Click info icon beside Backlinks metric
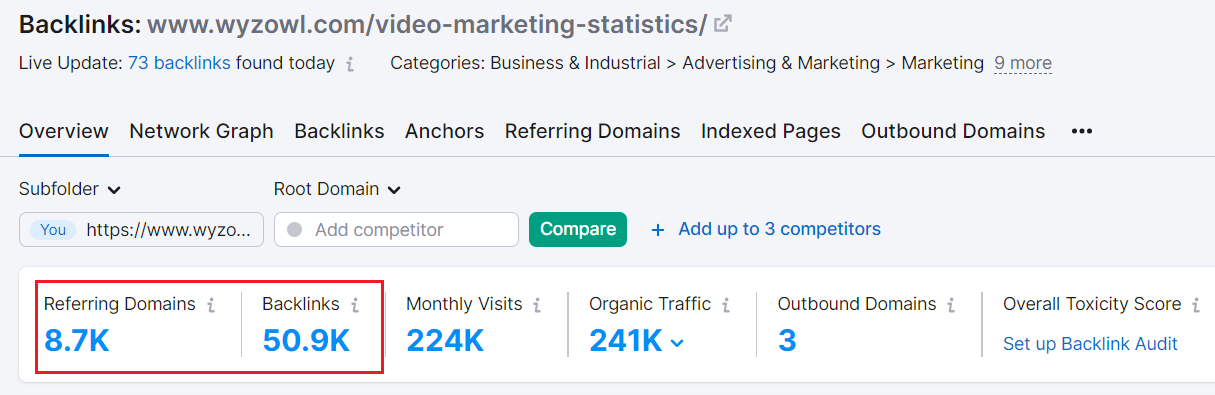 click(355, 305)
